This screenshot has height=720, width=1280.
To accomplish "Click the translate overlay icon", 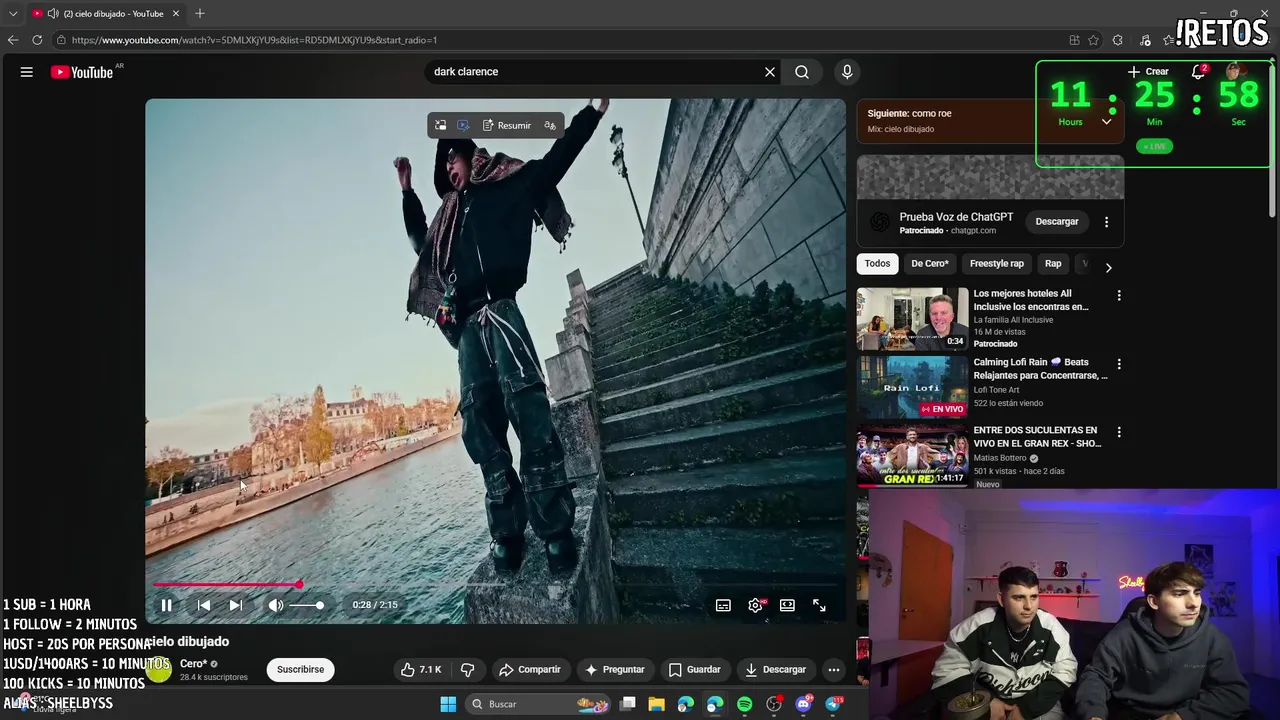I will (550, 125).
